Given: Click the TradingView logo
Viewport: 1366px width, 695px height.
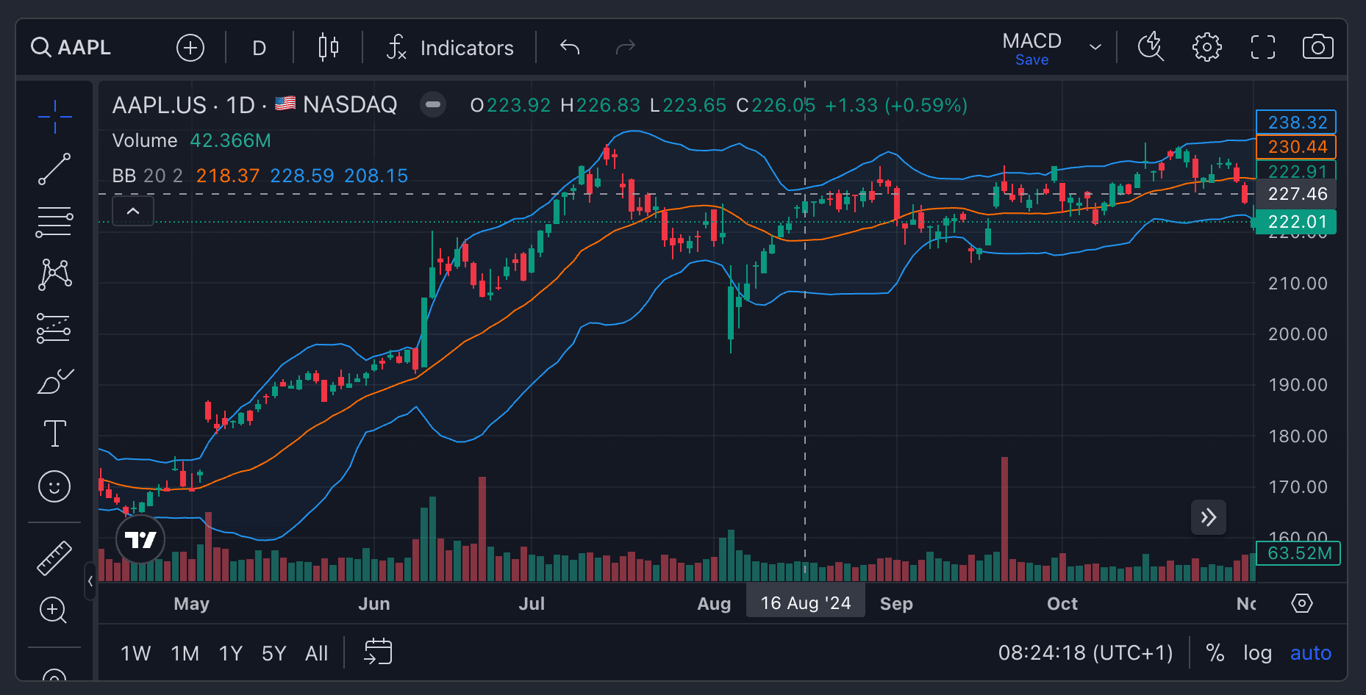Looking at the screenshot, I should pyautogui.click(x=140, y=540).
